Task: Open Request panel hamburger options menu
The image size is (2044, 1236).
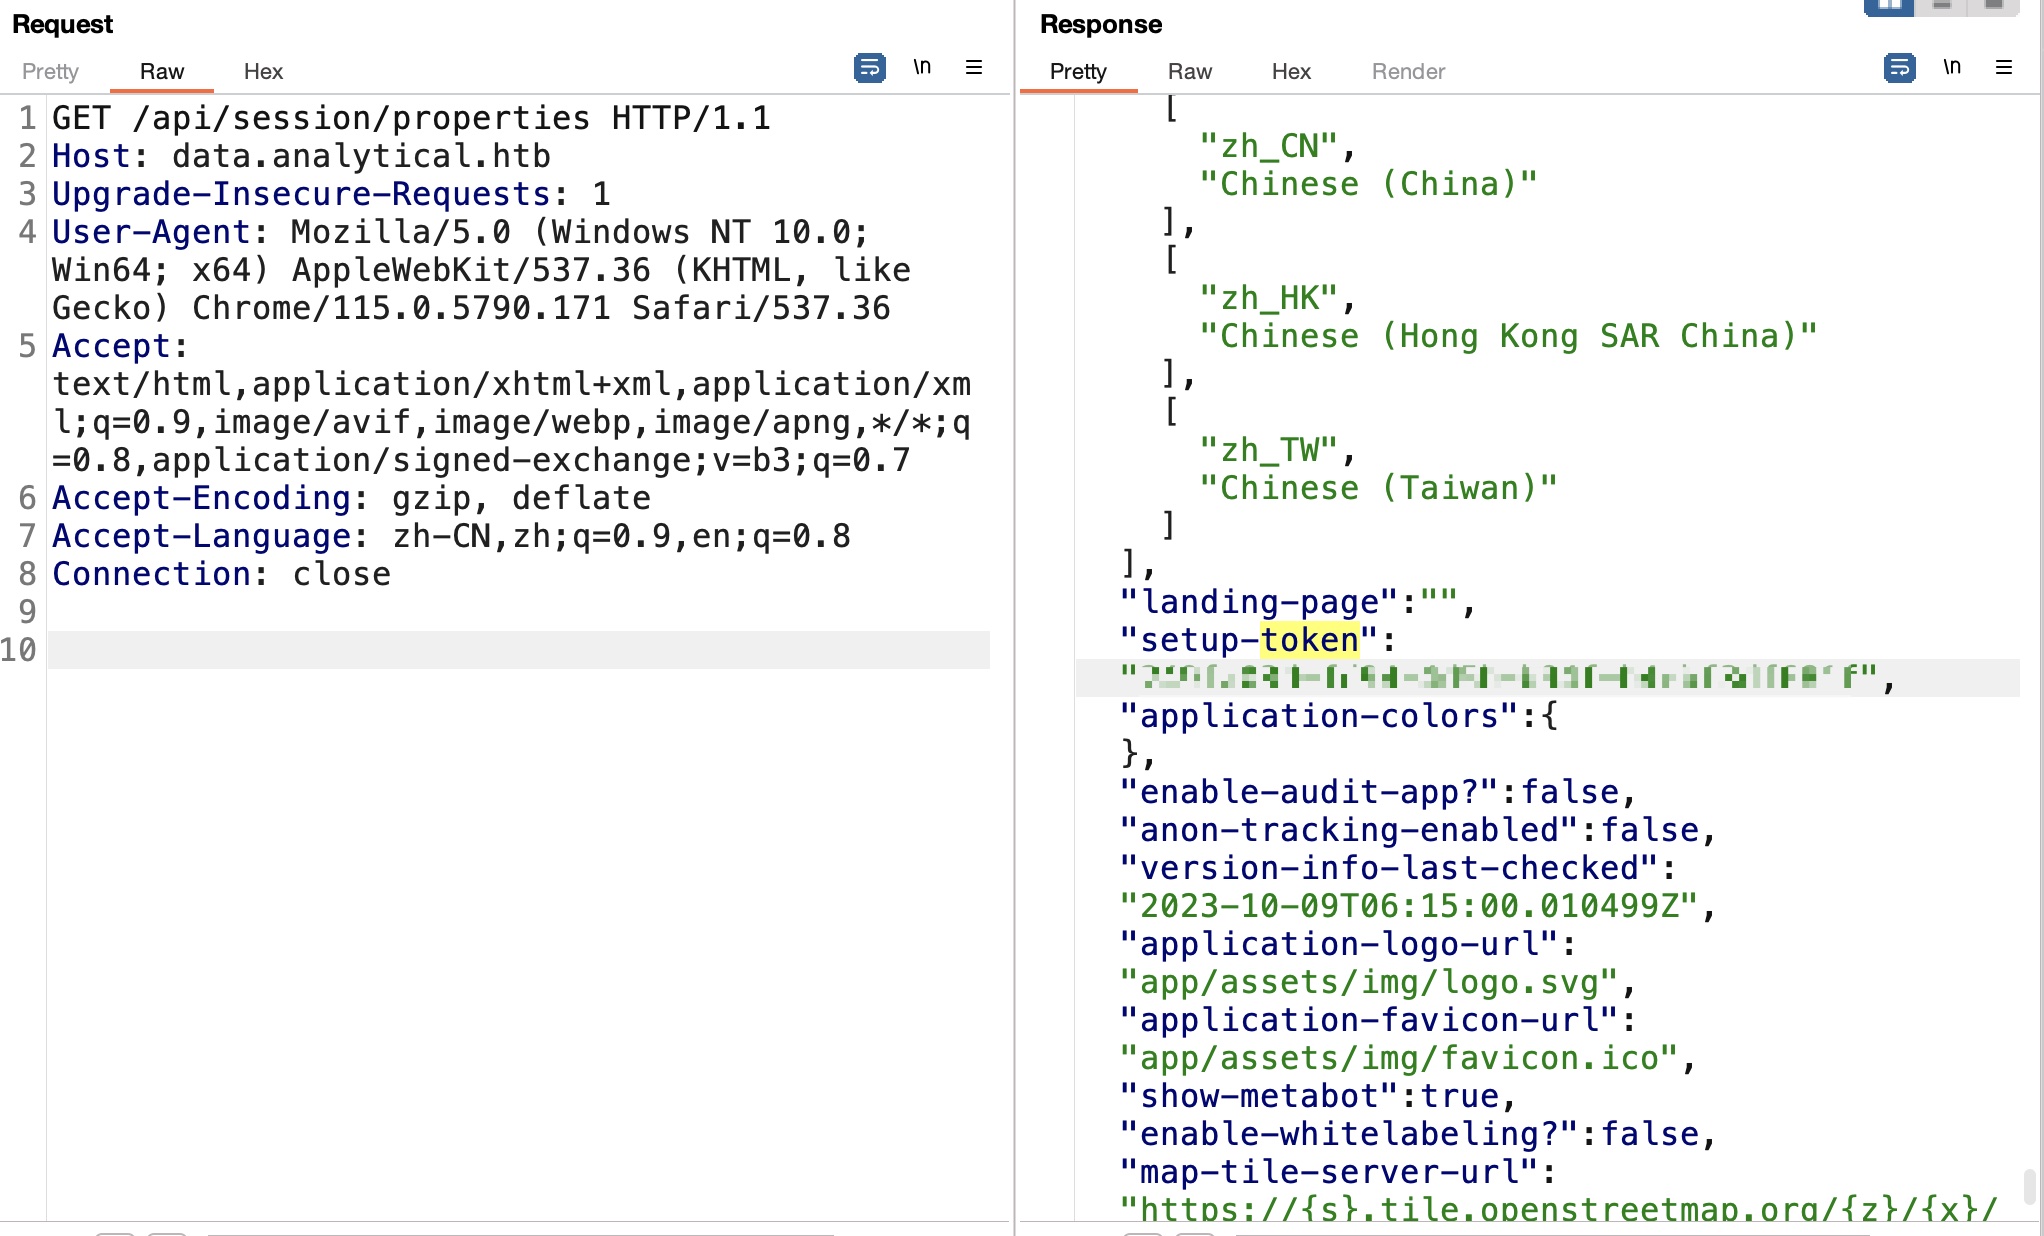Action: (x=973, y=68)
